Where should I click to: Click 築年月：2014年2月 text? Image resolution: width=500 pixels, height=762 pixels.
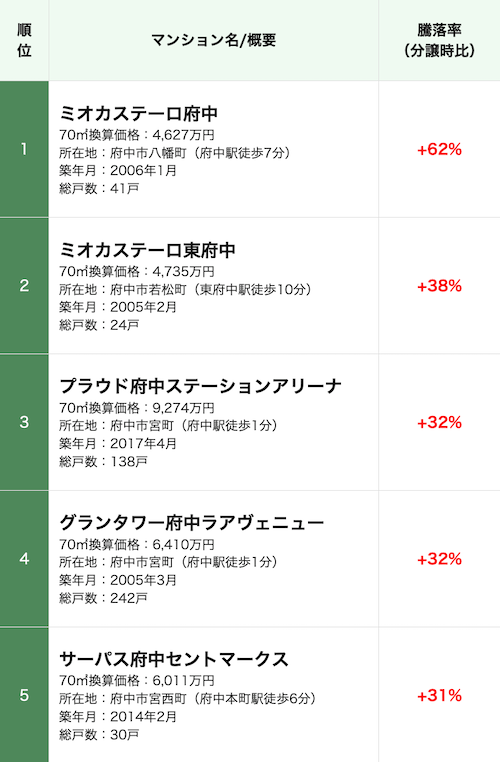[x=118, y=717]
